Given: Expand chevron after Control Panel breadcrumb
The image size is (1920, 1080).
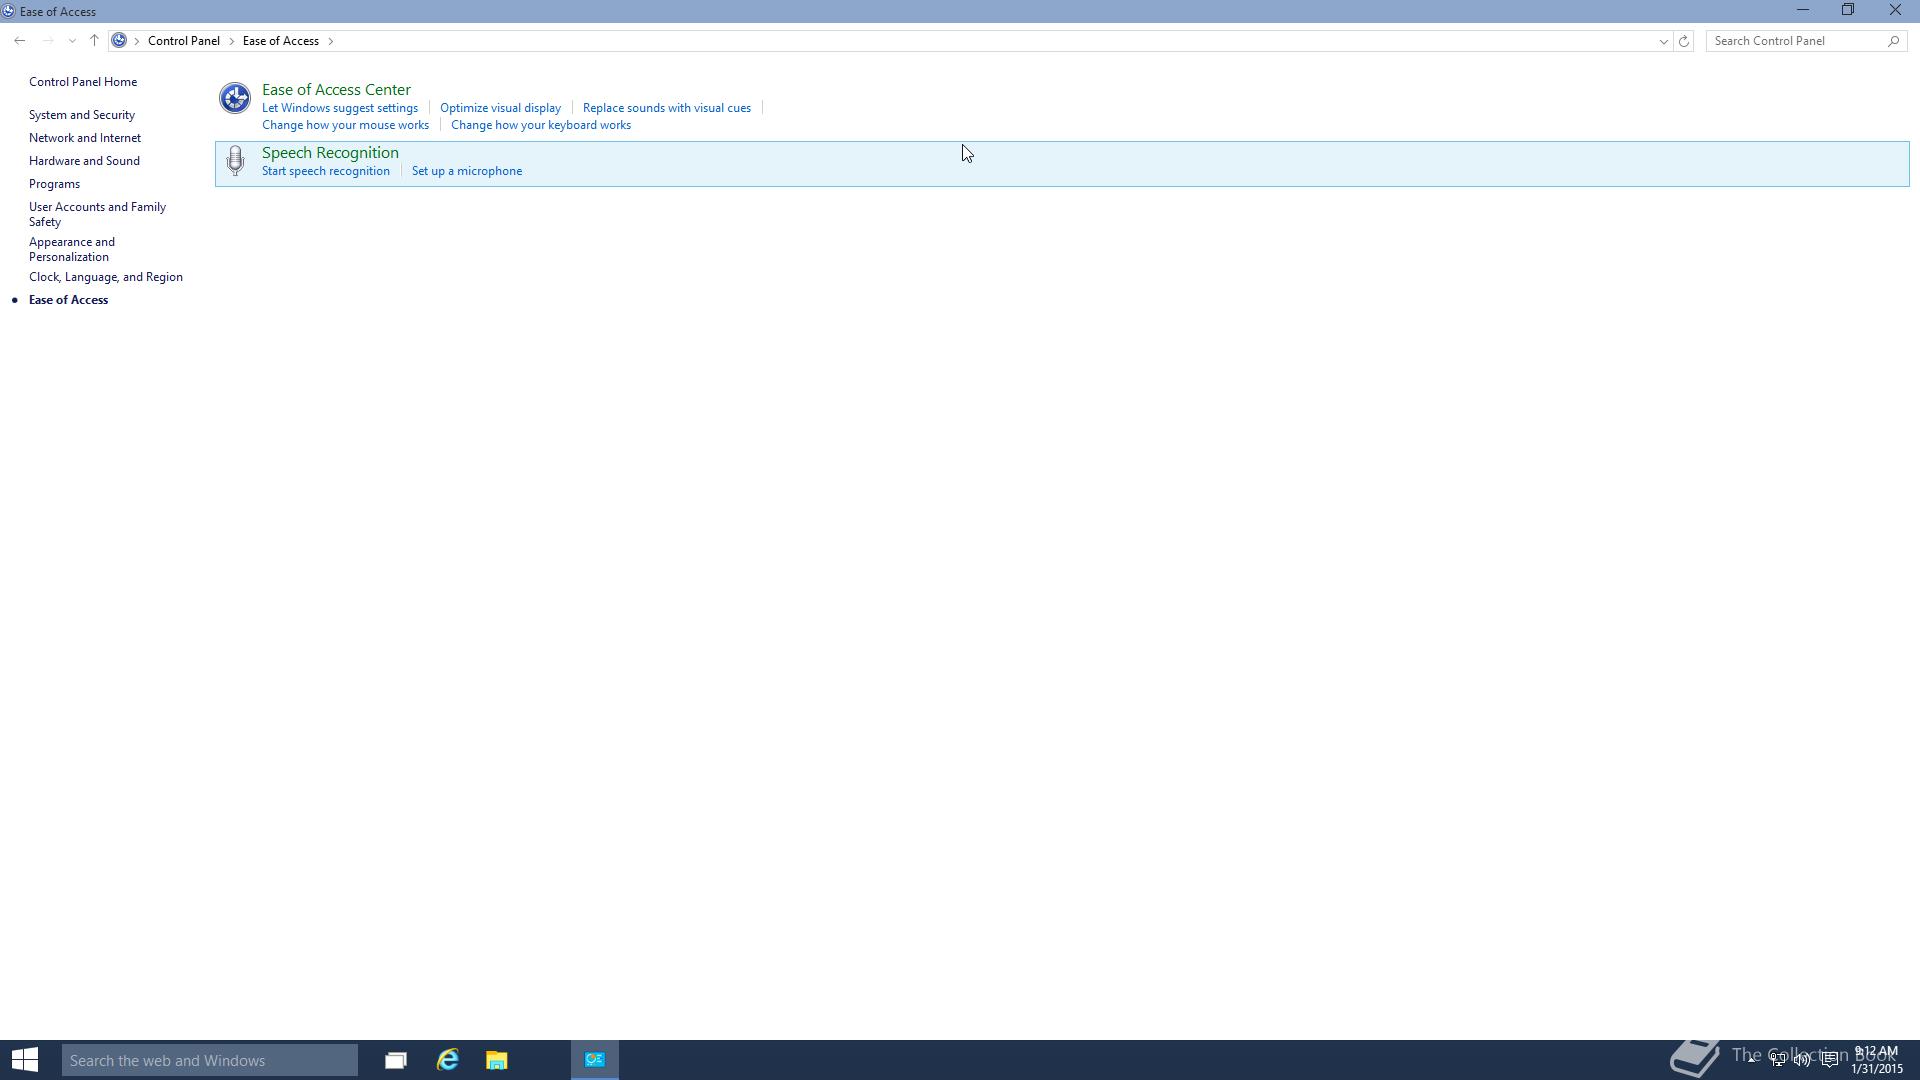Looking at the screenshot, I should [232, 41].
